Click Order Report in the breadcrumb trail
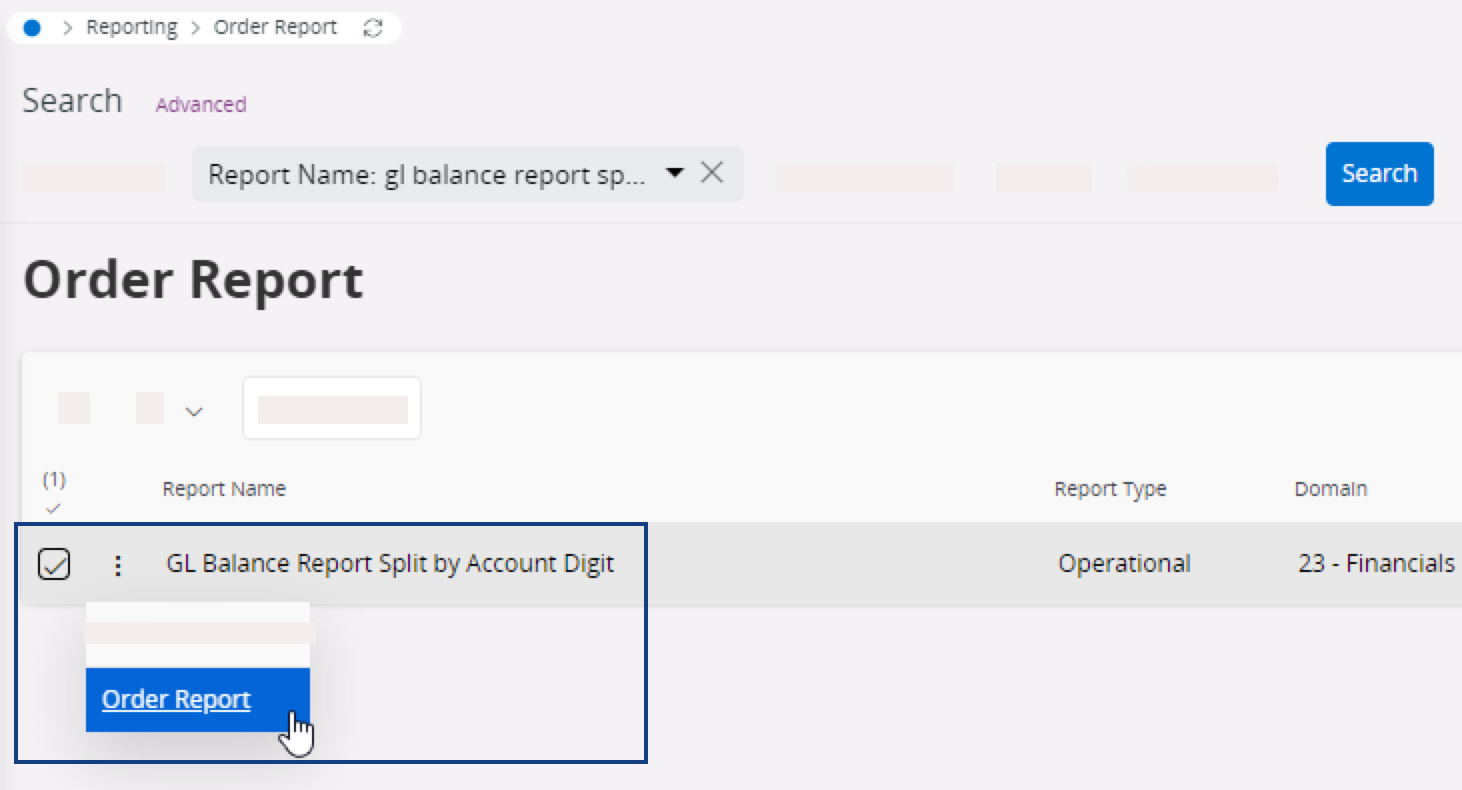The width and height of the screenshot is (1462, 790). click(x=275, y=28)
